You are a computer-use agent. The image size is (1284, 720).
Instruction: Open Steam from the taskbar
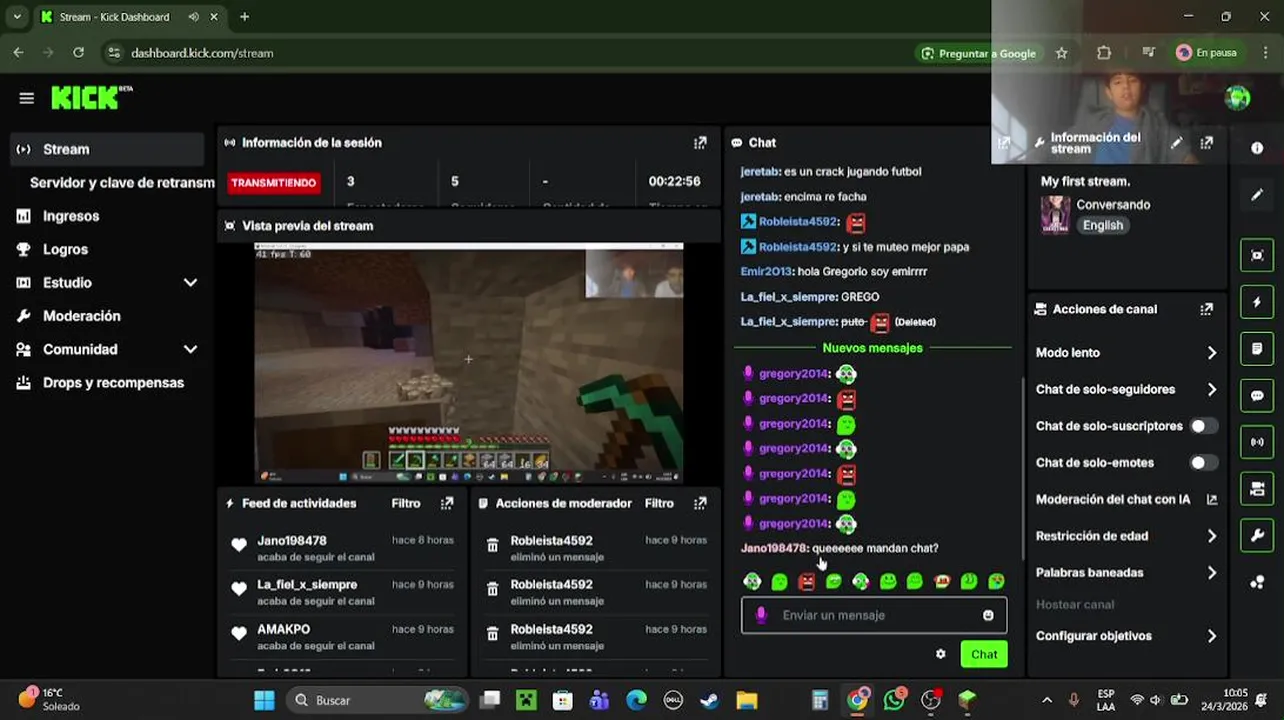[x=710, y=700]
